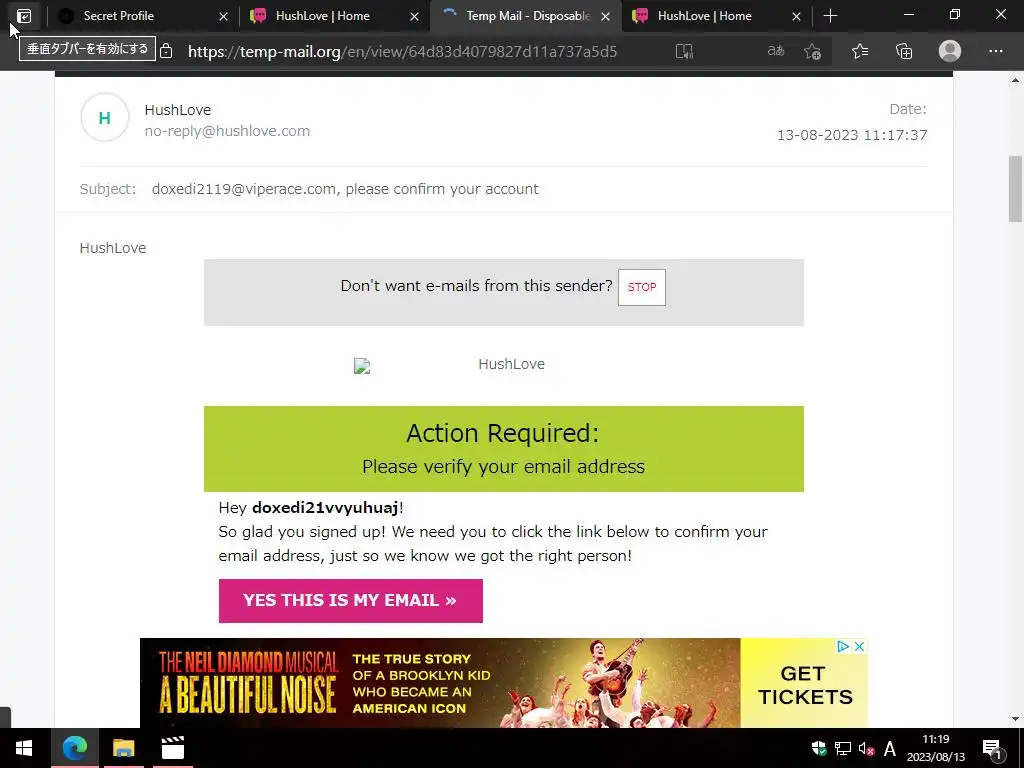Add this page to favorites
The width and height of the screenshot is (1024, 768).
(812, 51)
